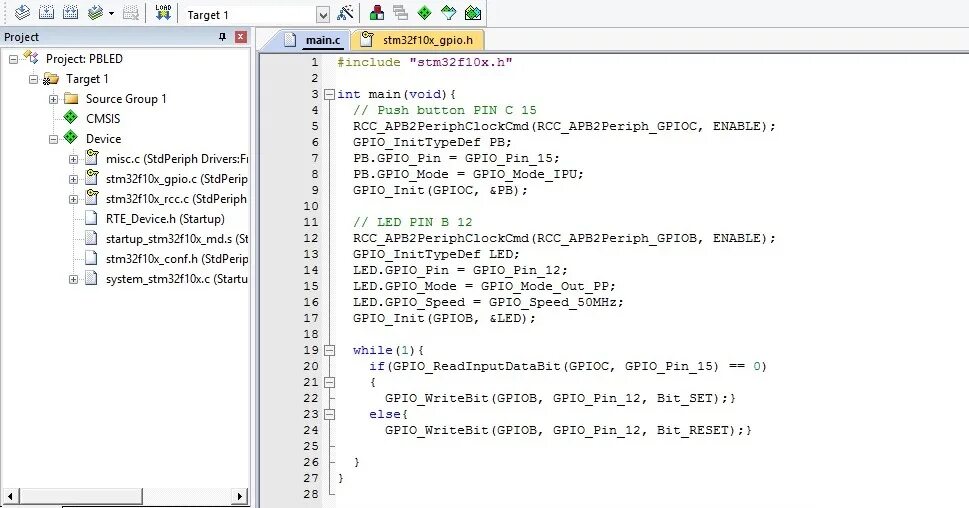Collapse the Project: PBLED tree node
969x508 pixels.
point(14,59)
